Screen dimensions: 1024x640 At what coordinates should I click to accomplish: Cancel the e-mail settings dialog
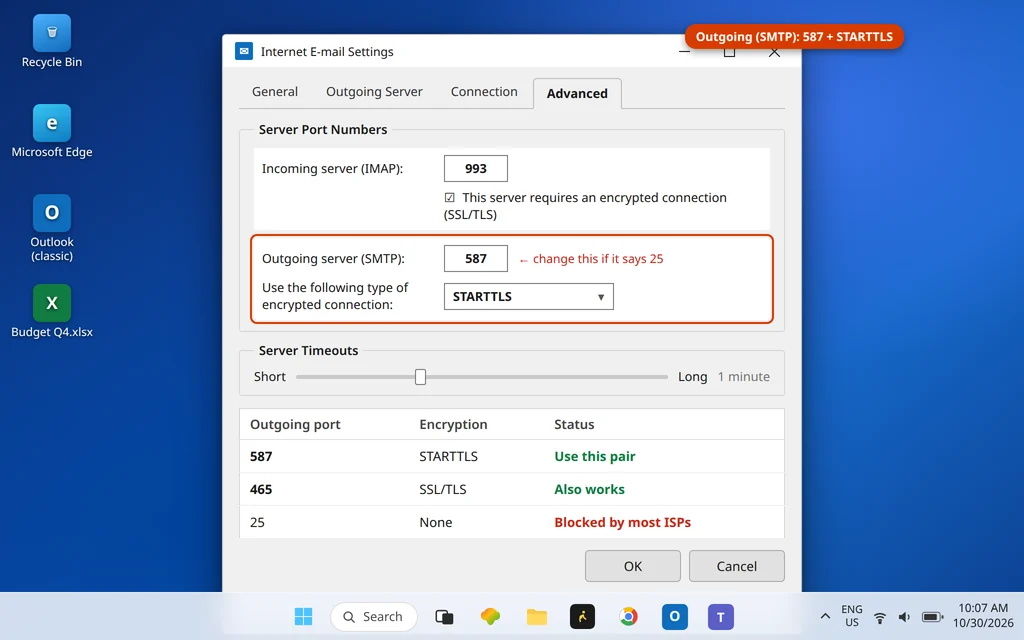click(736, 566)
